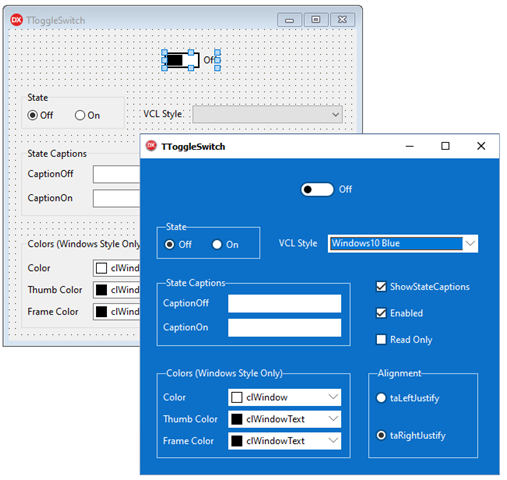Uncheck the Enabled checkbox
This screenshot has height=480, width=507.
click(x=381, y=313)
